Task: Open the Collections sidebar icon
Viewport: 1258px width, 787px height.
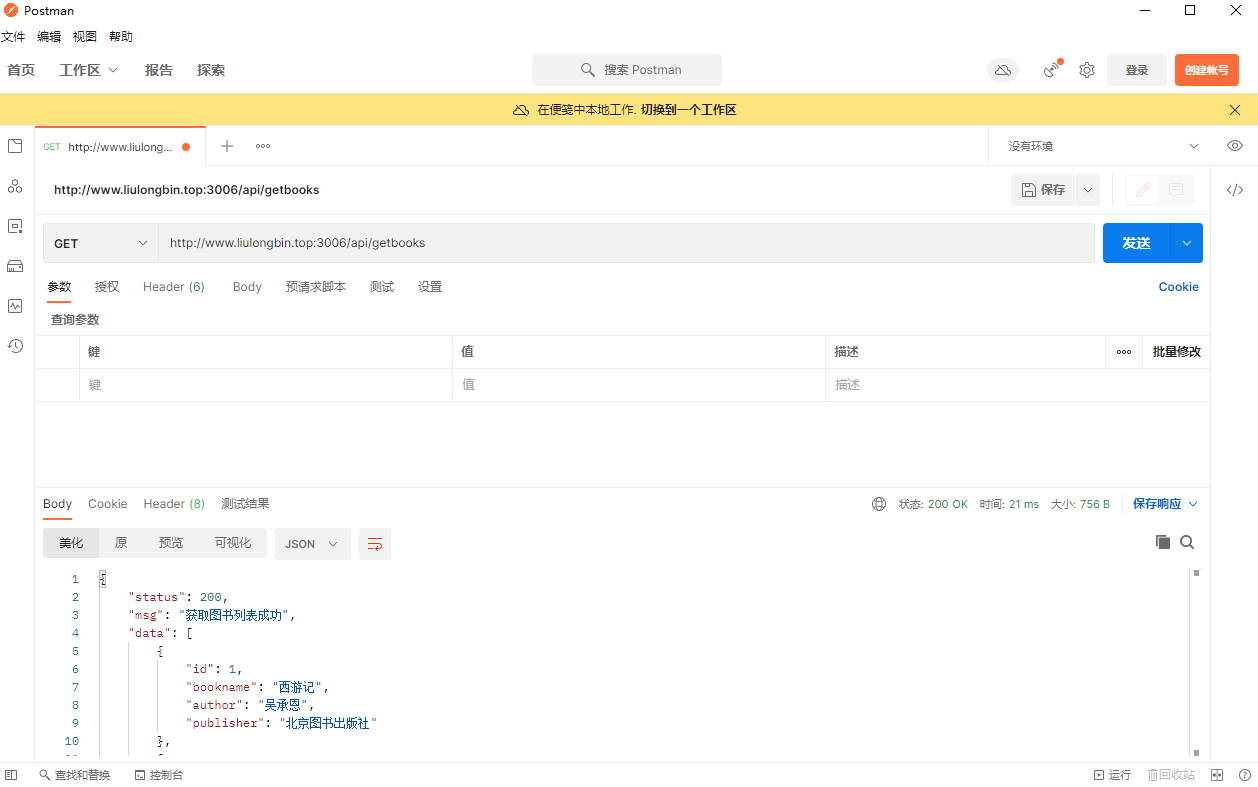Action: [x=15, y=146]
